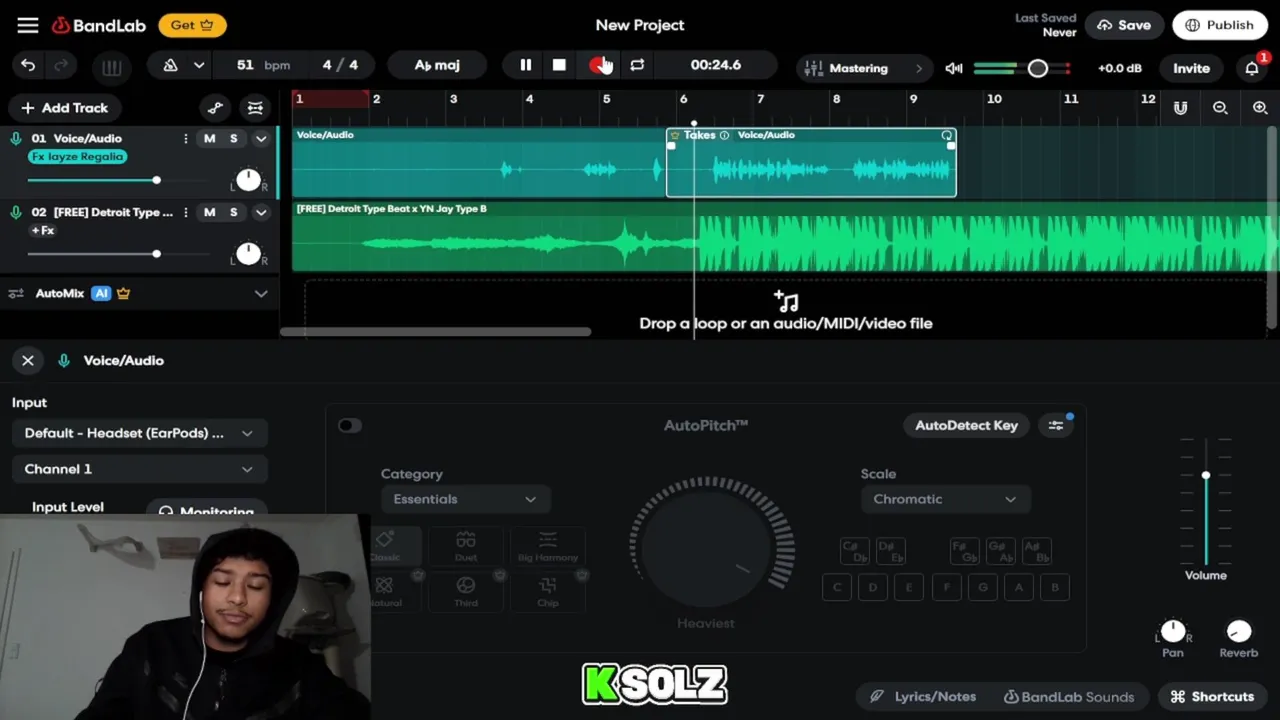Solo the 01 Voice/Audio track
The width and height of the screenshot is (1280, 720).
[234, 138]
